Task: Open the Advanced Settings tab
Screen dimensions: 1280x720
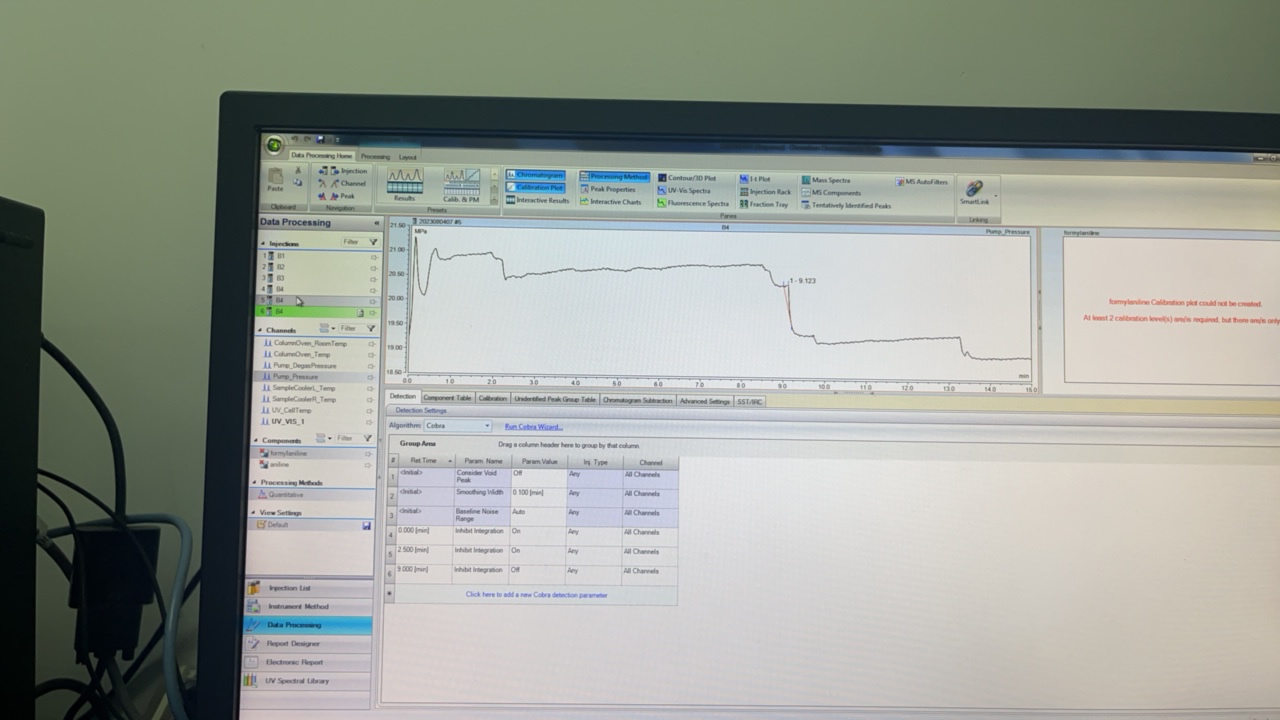Action: [x=705, y=401]
